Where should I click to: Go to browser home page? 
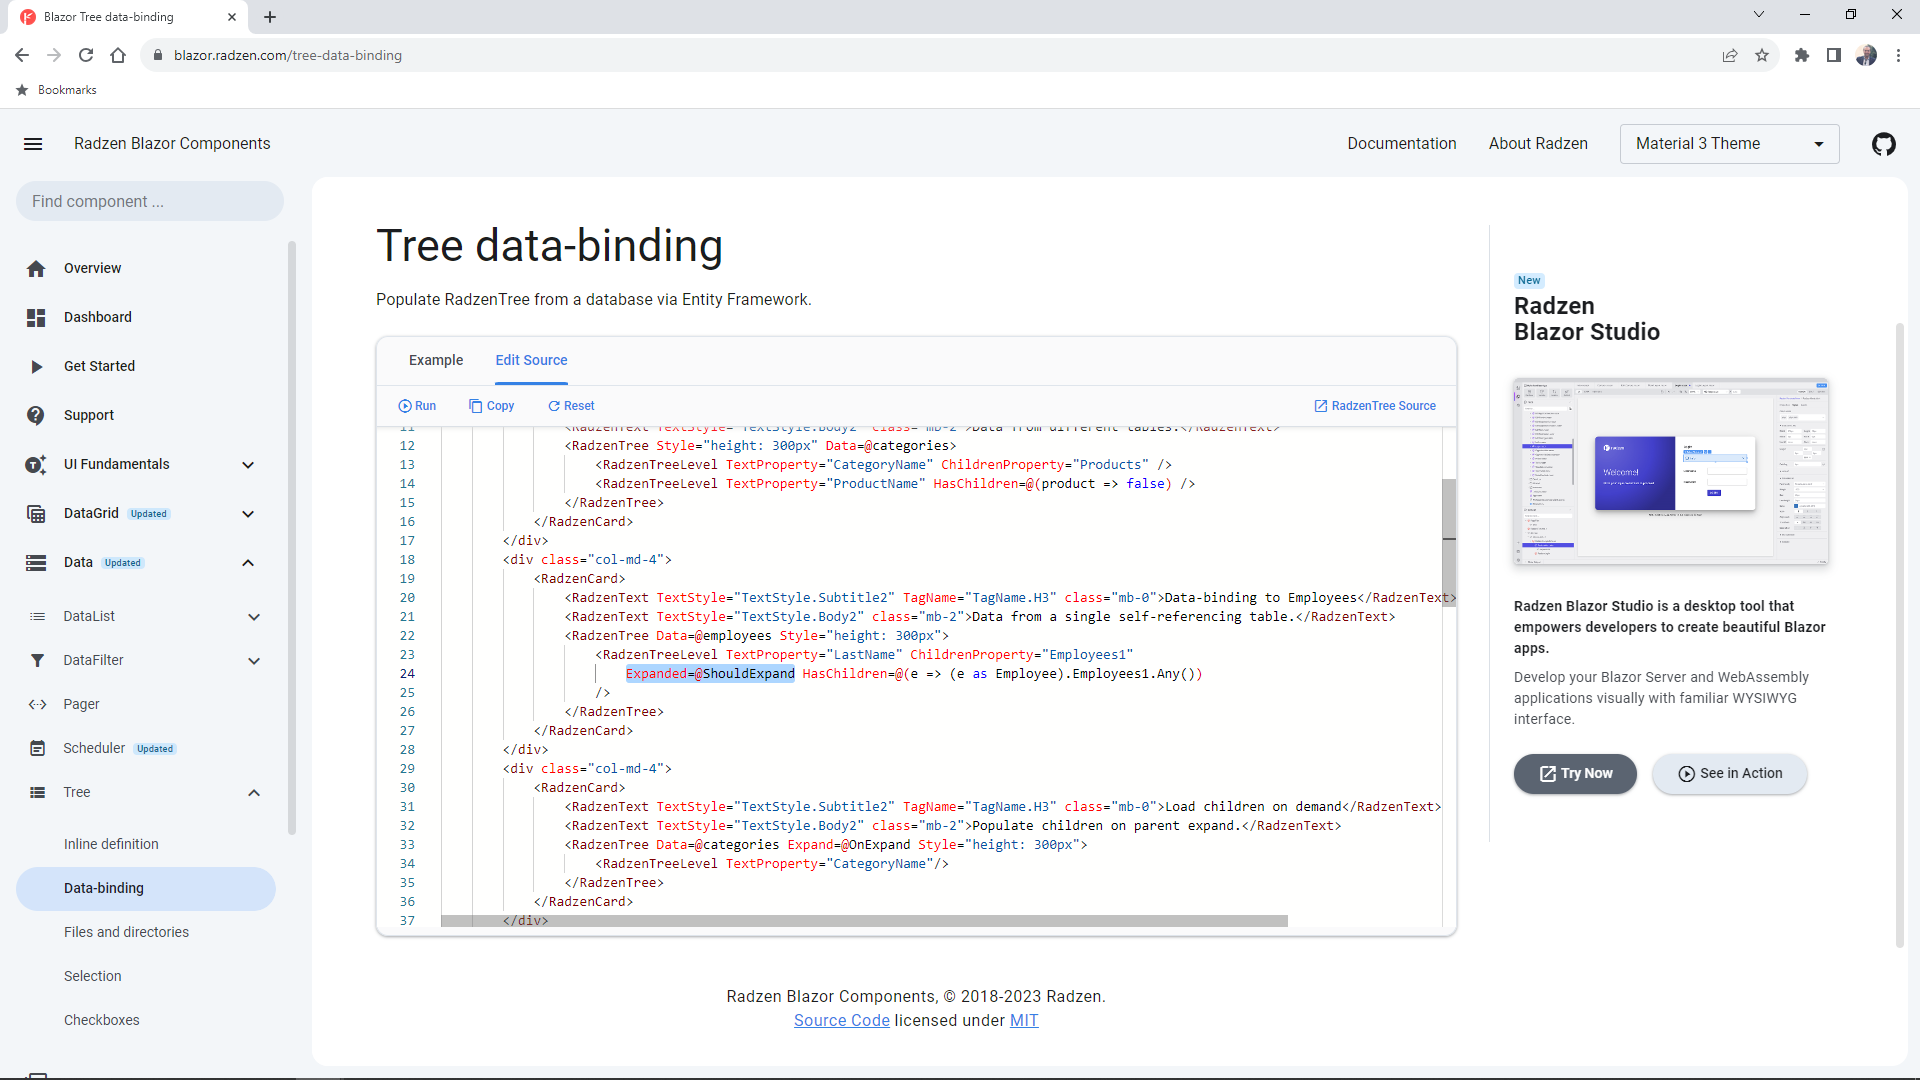118,55
